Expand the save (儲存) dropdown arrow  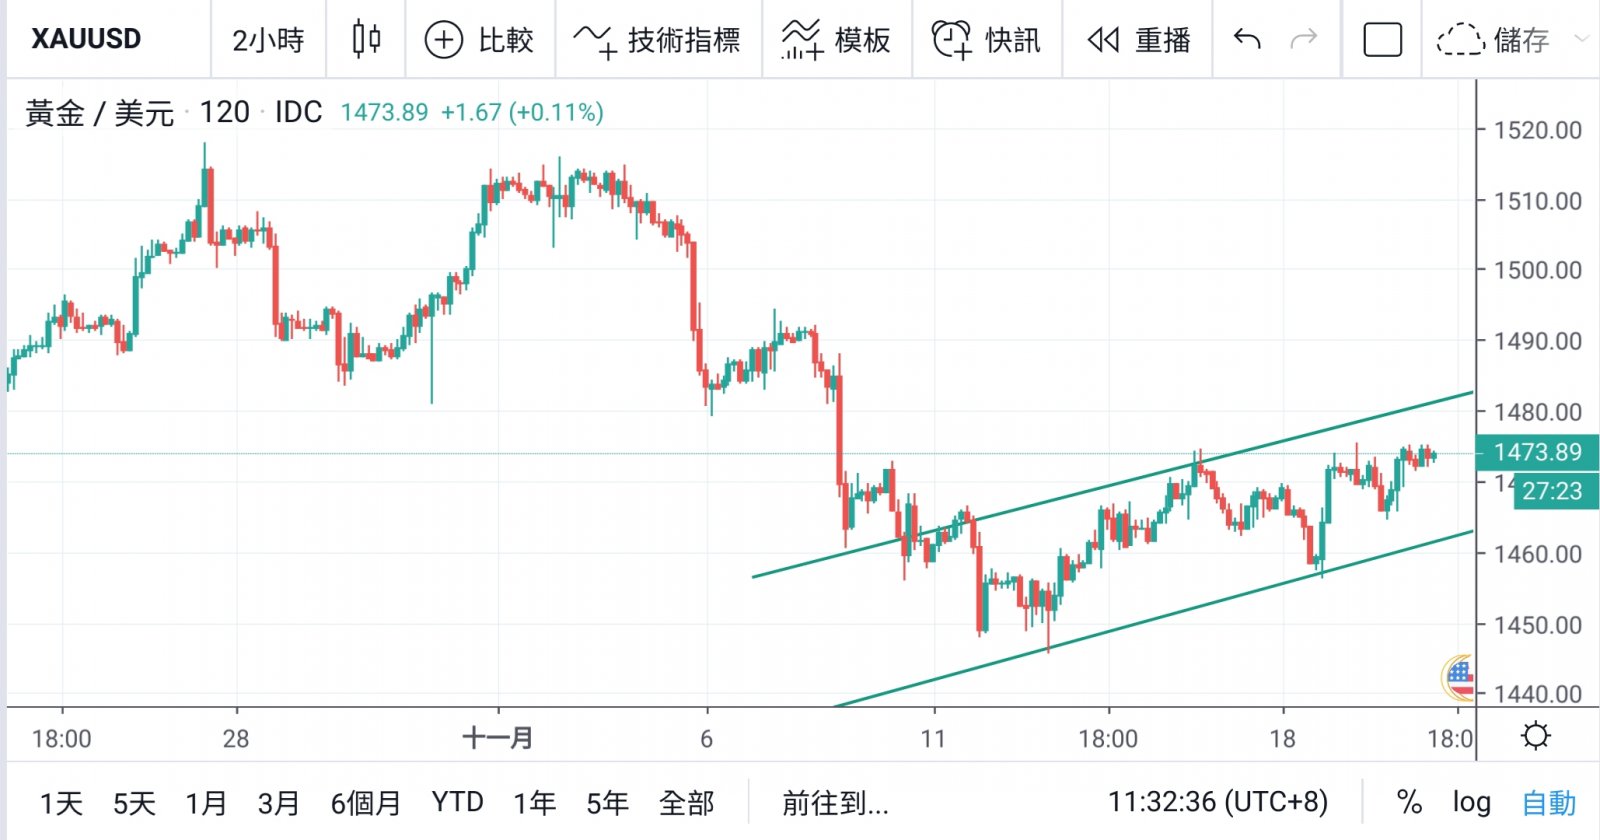1581,39
